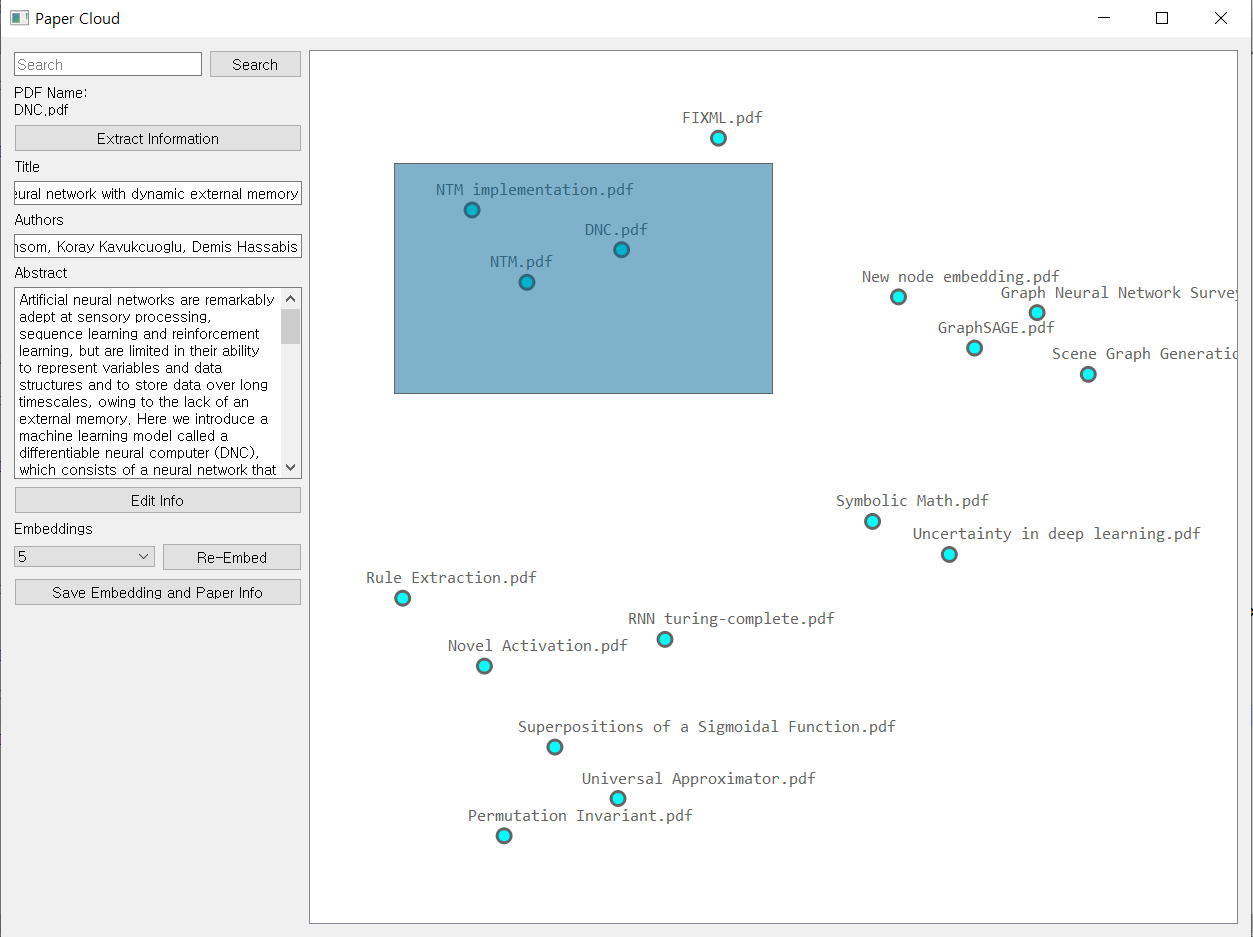This screenshot has width=1253, height=937.
Task: Click the Title text field
Action: pyautogui.click(x=158, y=193)
